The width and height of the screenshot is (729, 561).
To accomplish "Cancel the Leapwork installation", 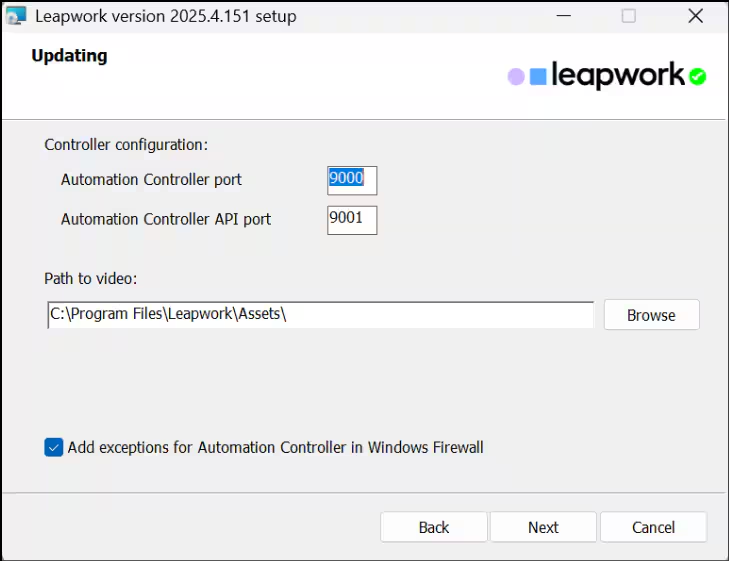I will coord(653,527).
